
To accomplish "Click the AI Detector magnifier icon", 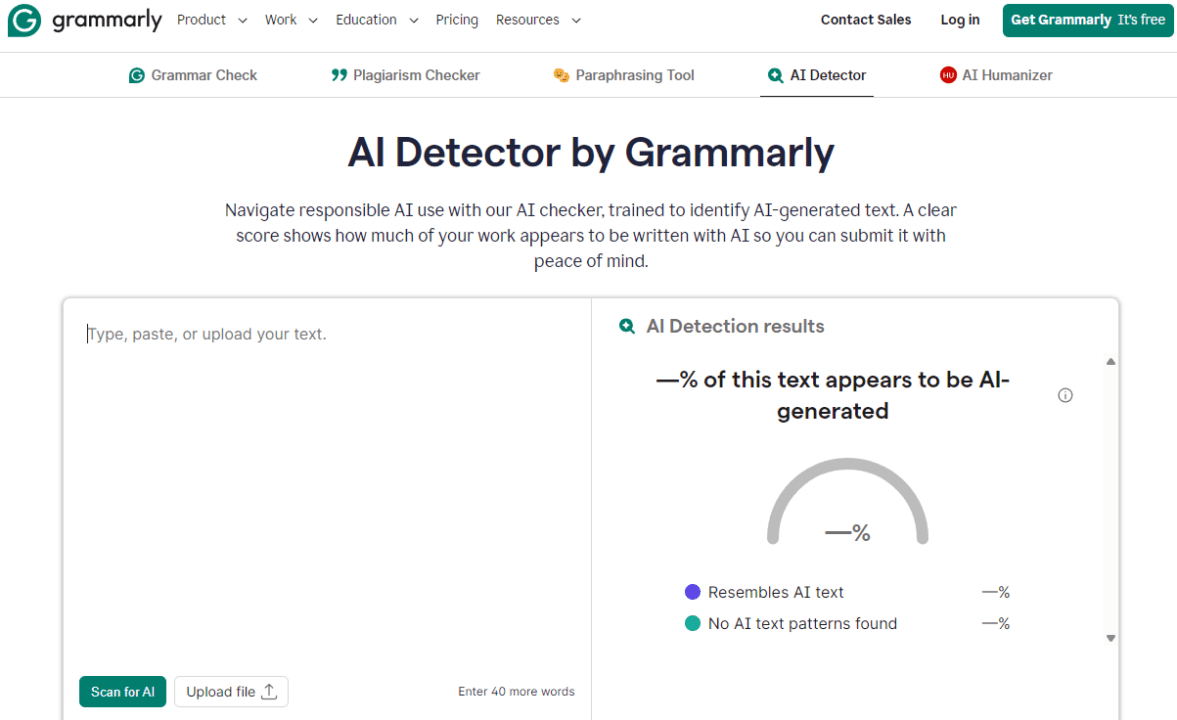I will (773, 75).
